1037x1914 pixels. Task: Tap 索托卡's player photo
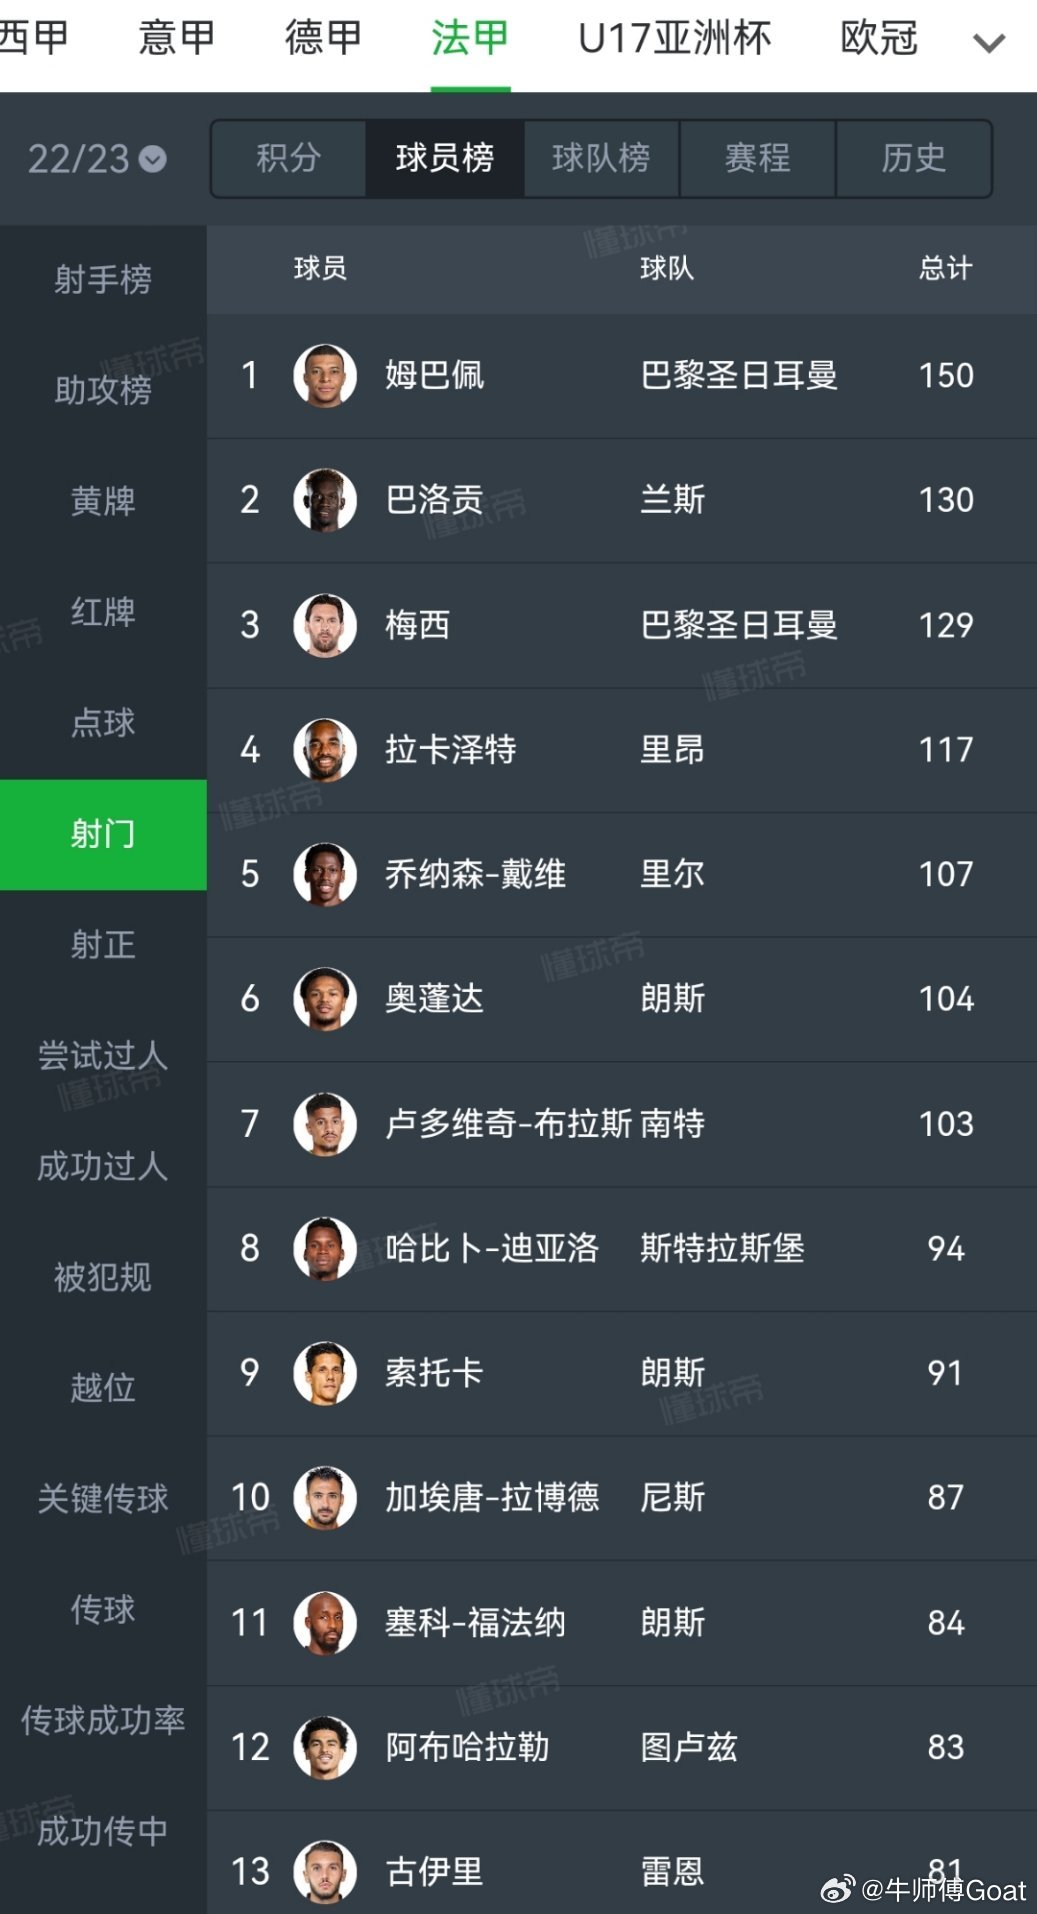point(325,1373)
